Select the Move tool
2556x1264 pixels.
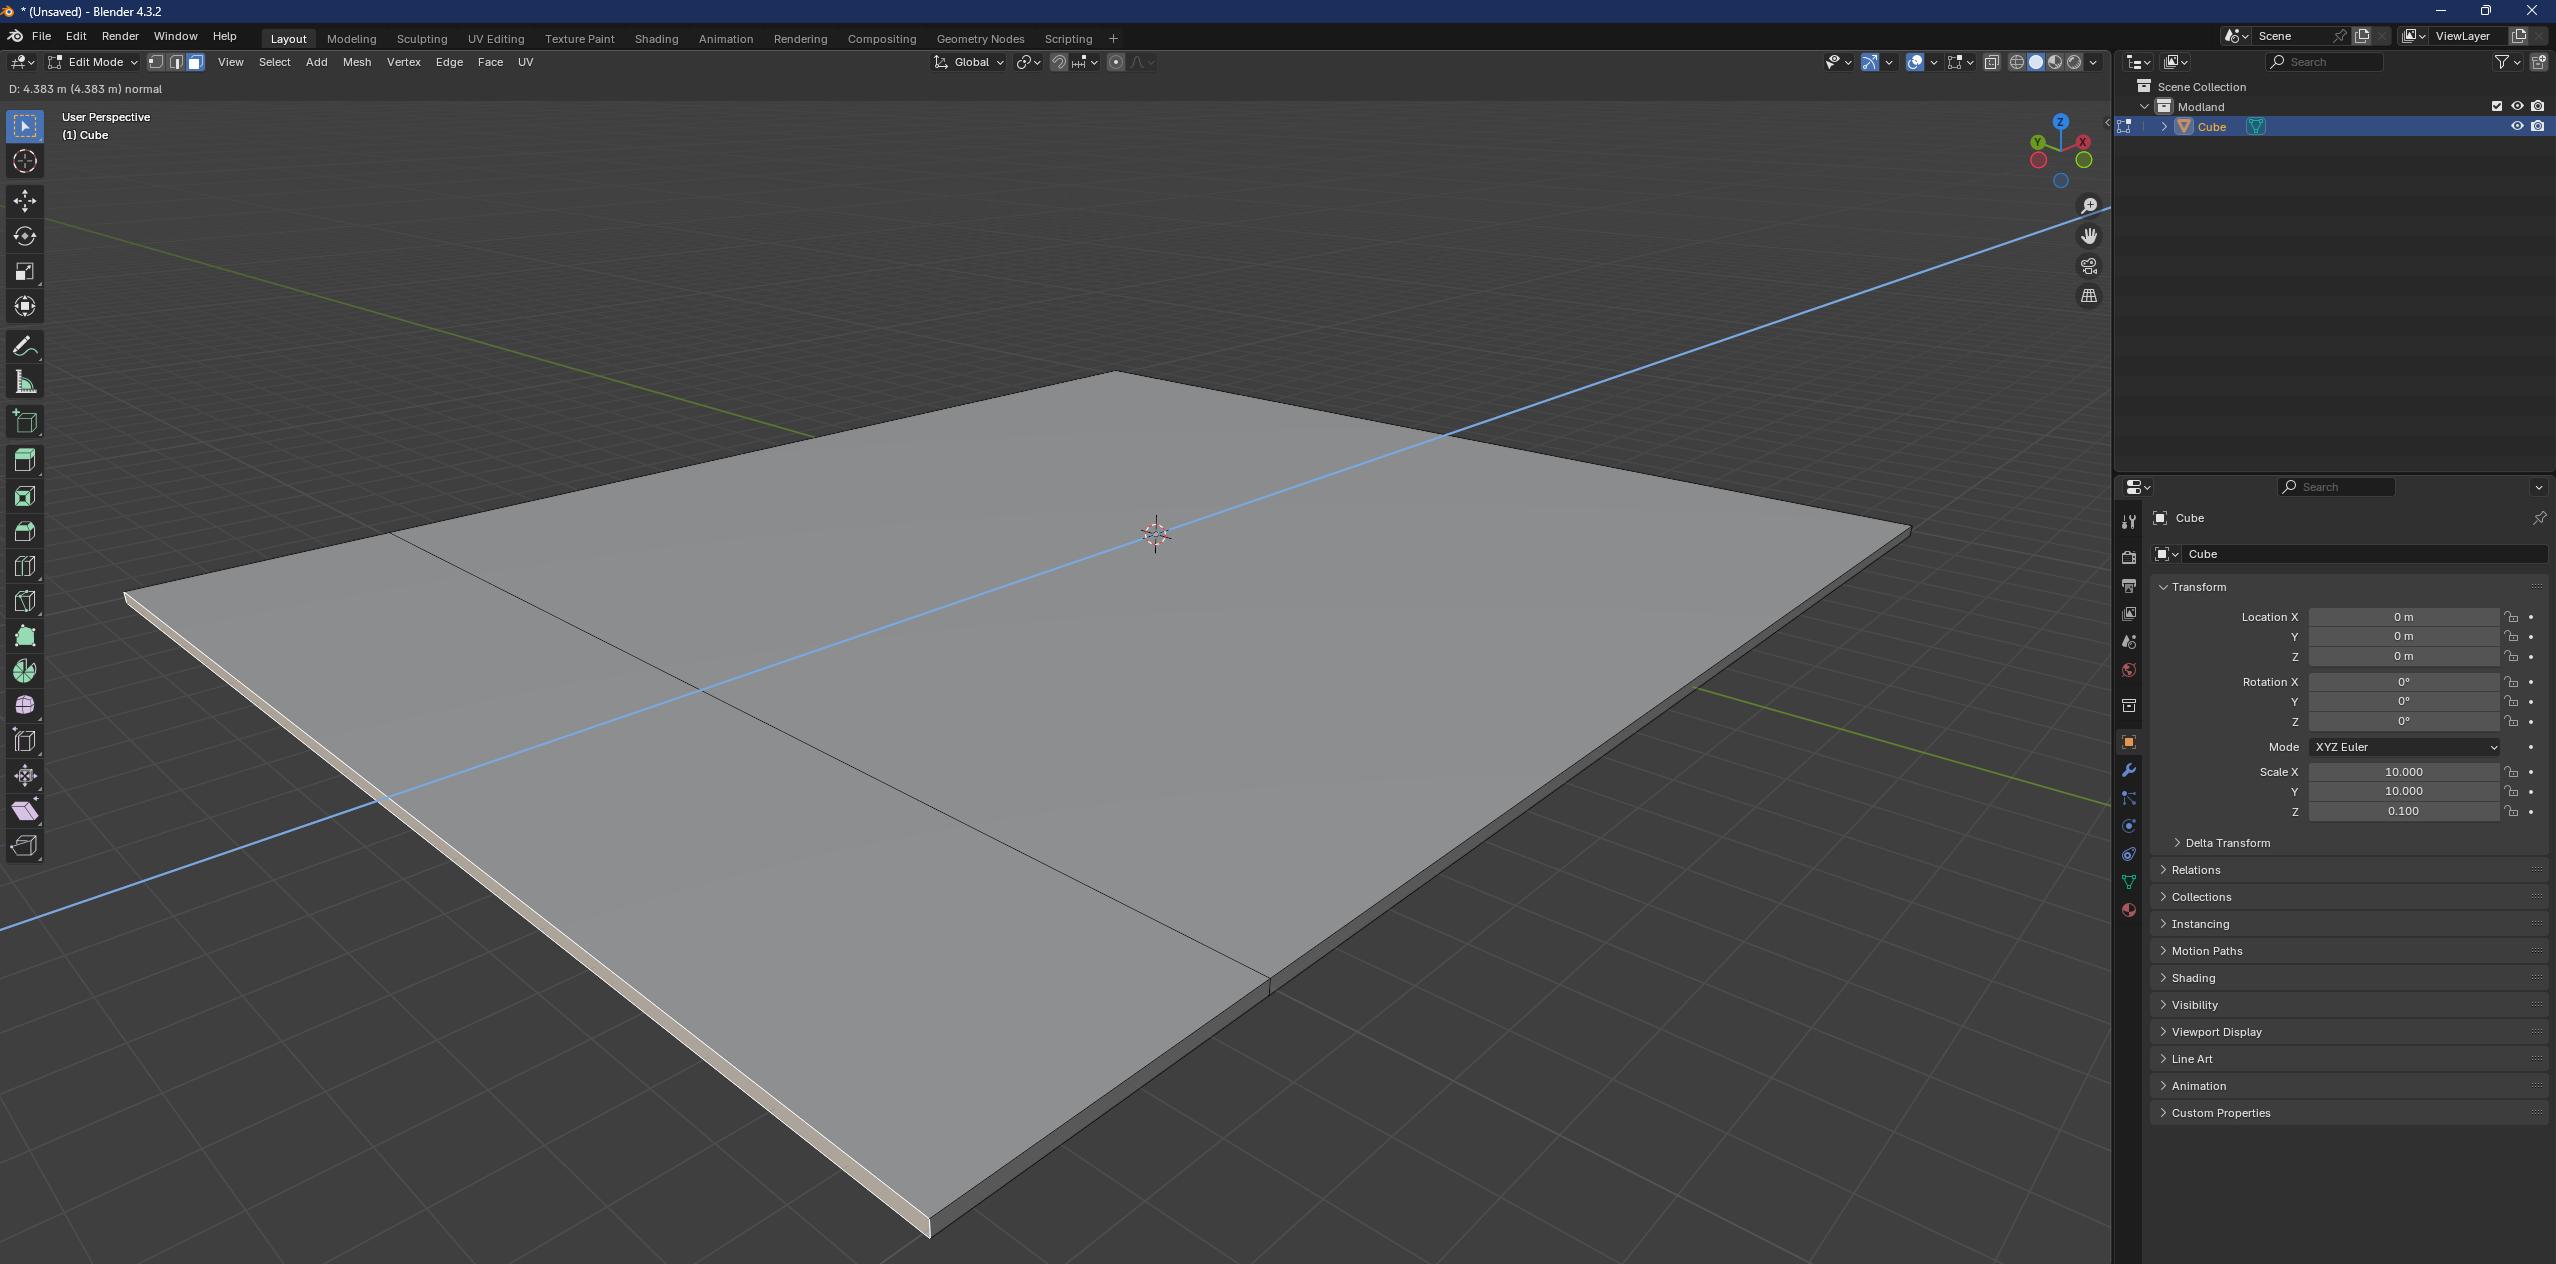[x=25, y=201]
